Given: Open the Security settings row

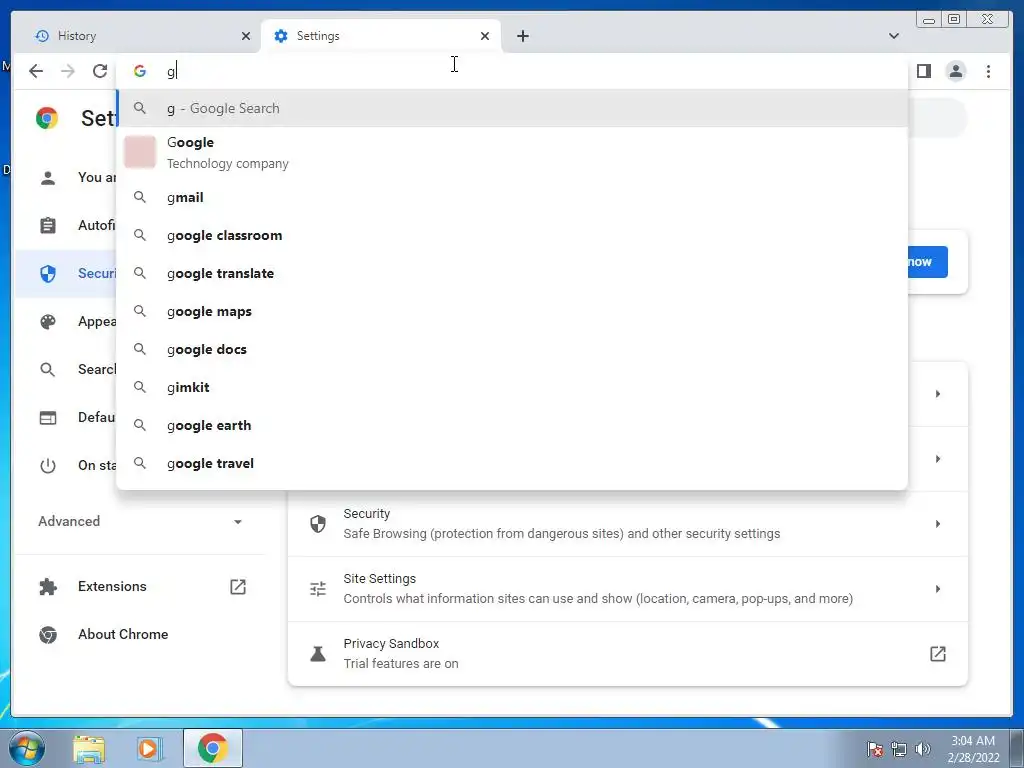Looking at the screenshot, I should click(628, 524).
